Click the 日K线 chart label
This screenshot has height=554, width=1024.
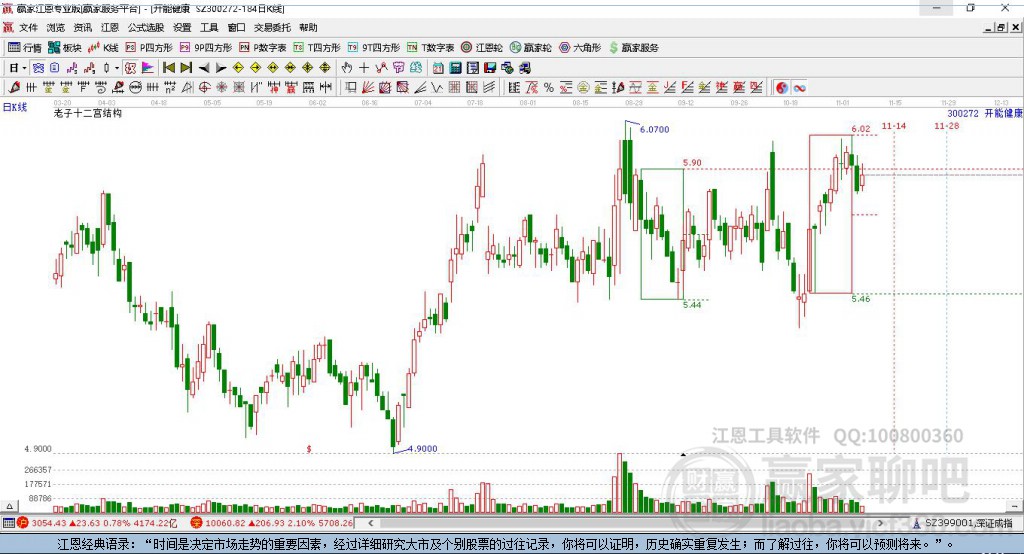coord(15,107)
